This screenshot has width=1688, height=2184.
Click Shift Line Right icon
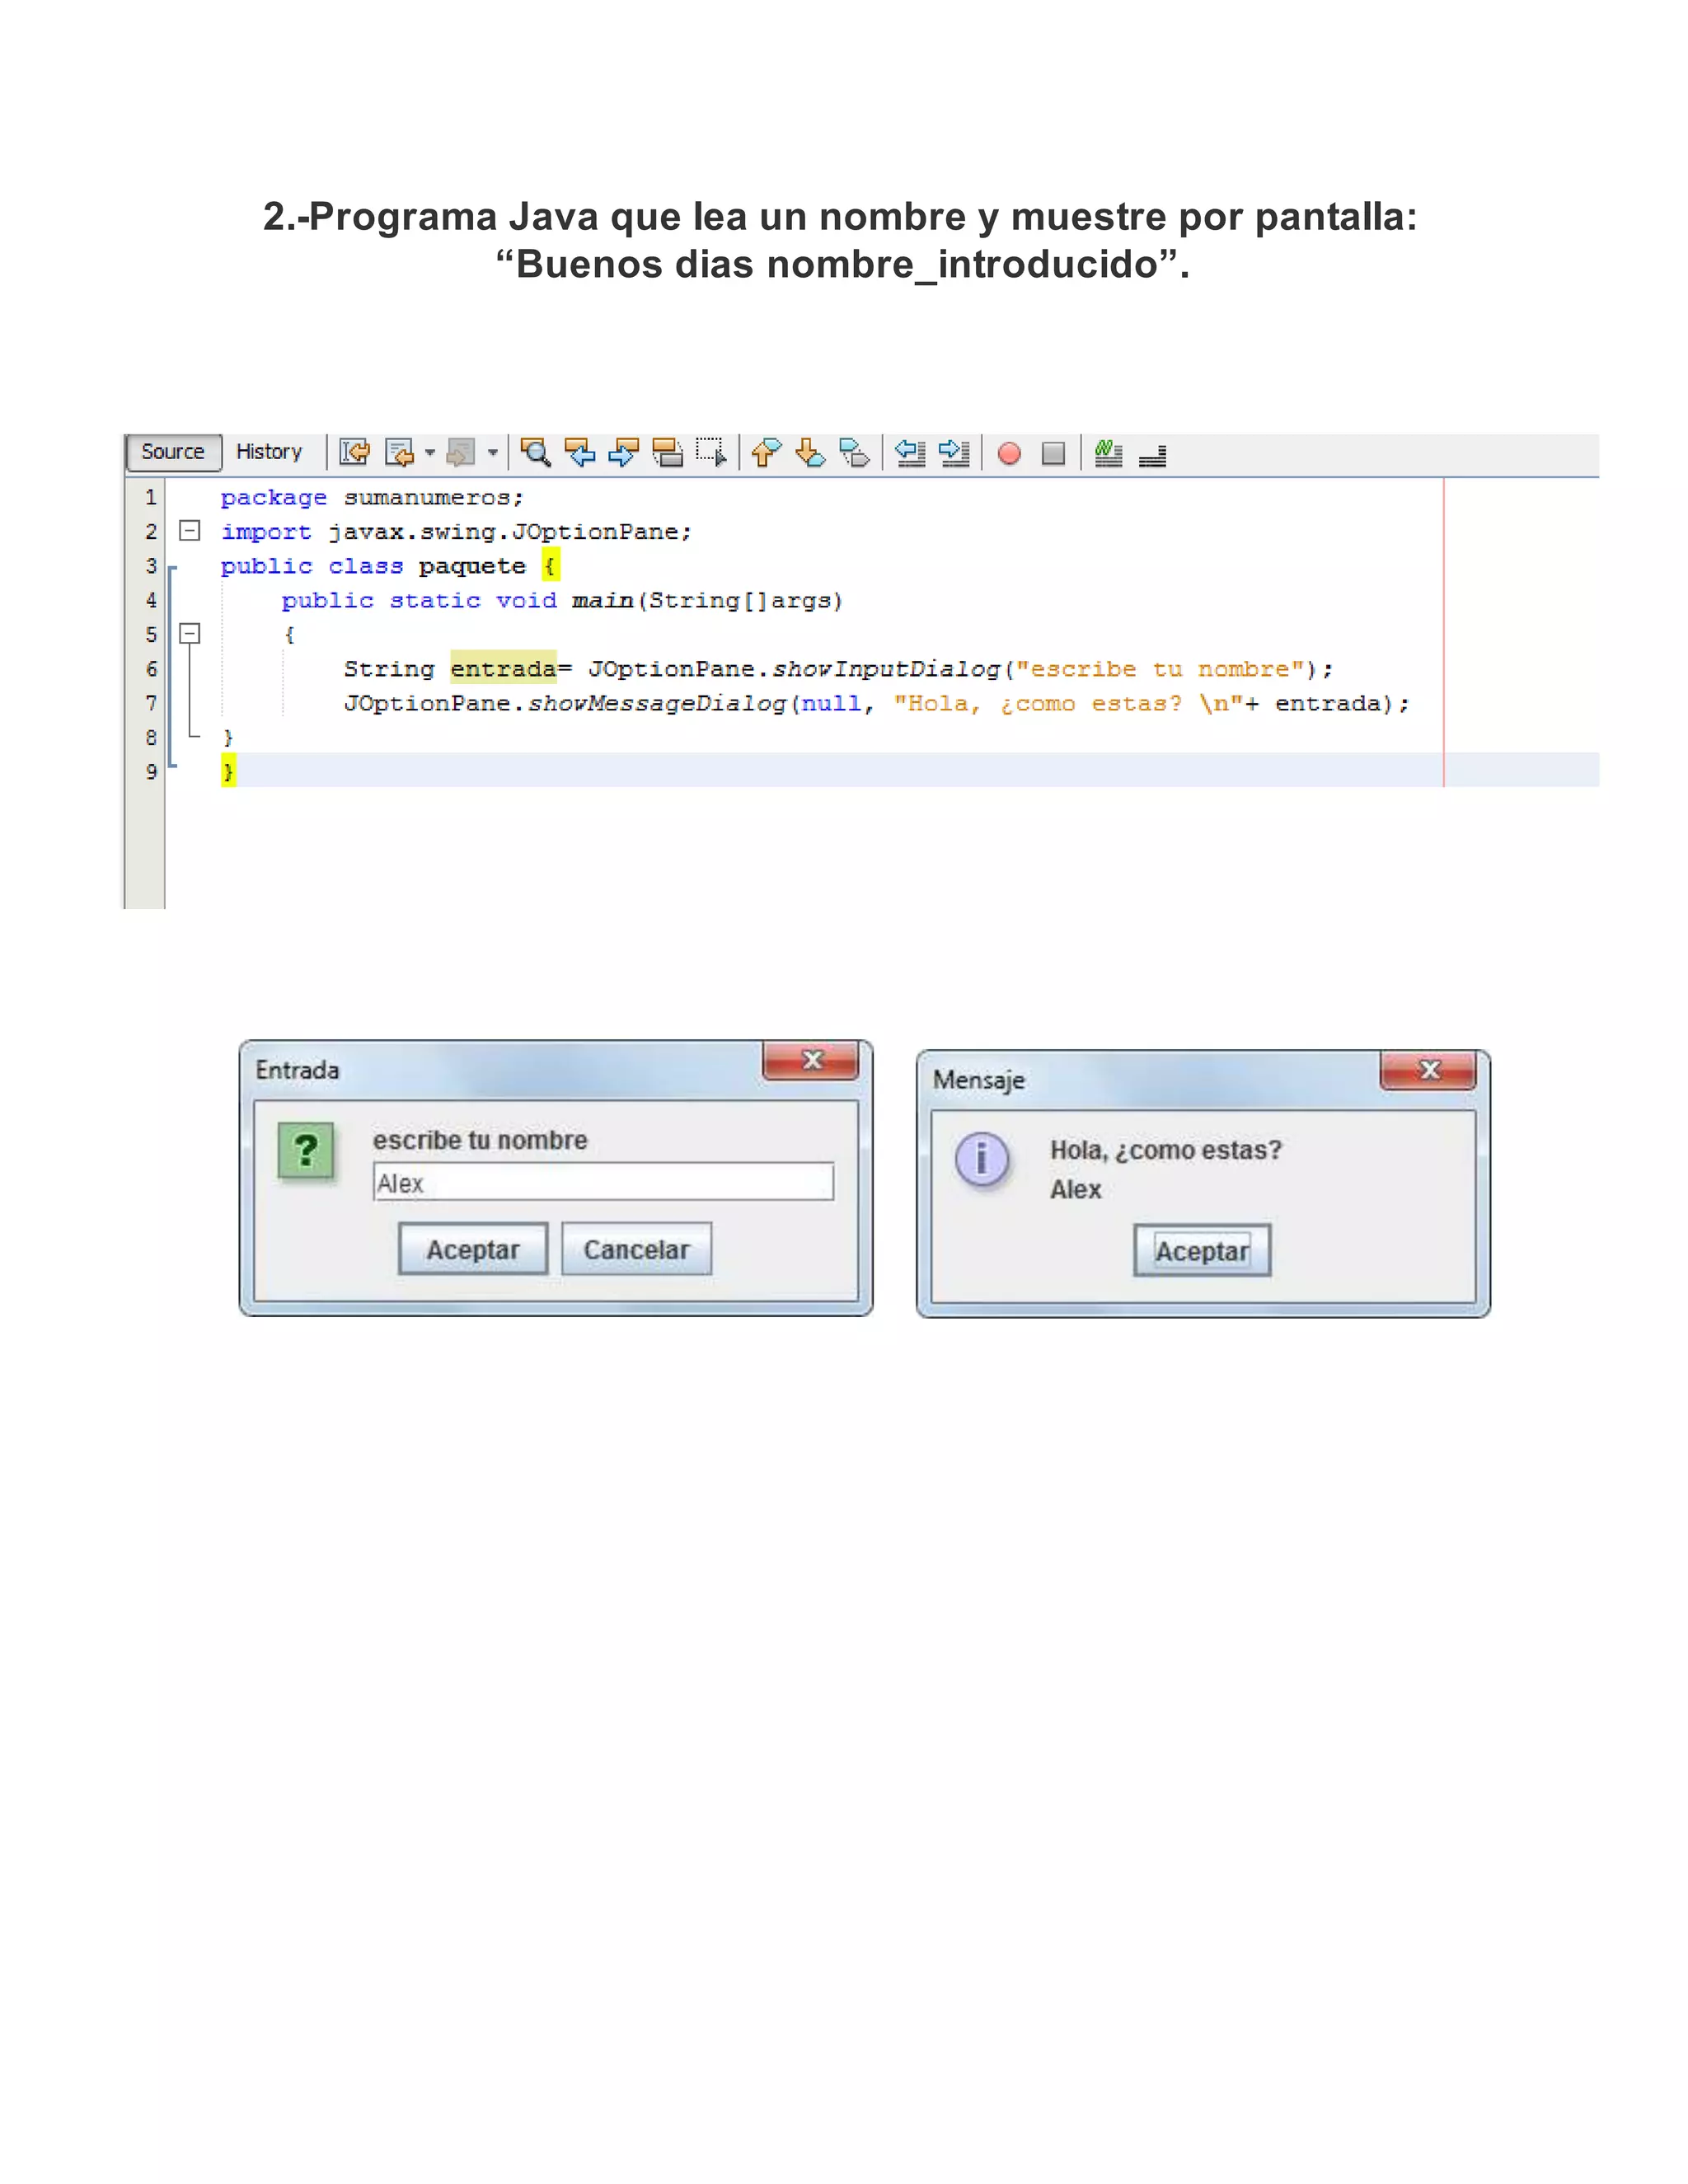point(954,453)
